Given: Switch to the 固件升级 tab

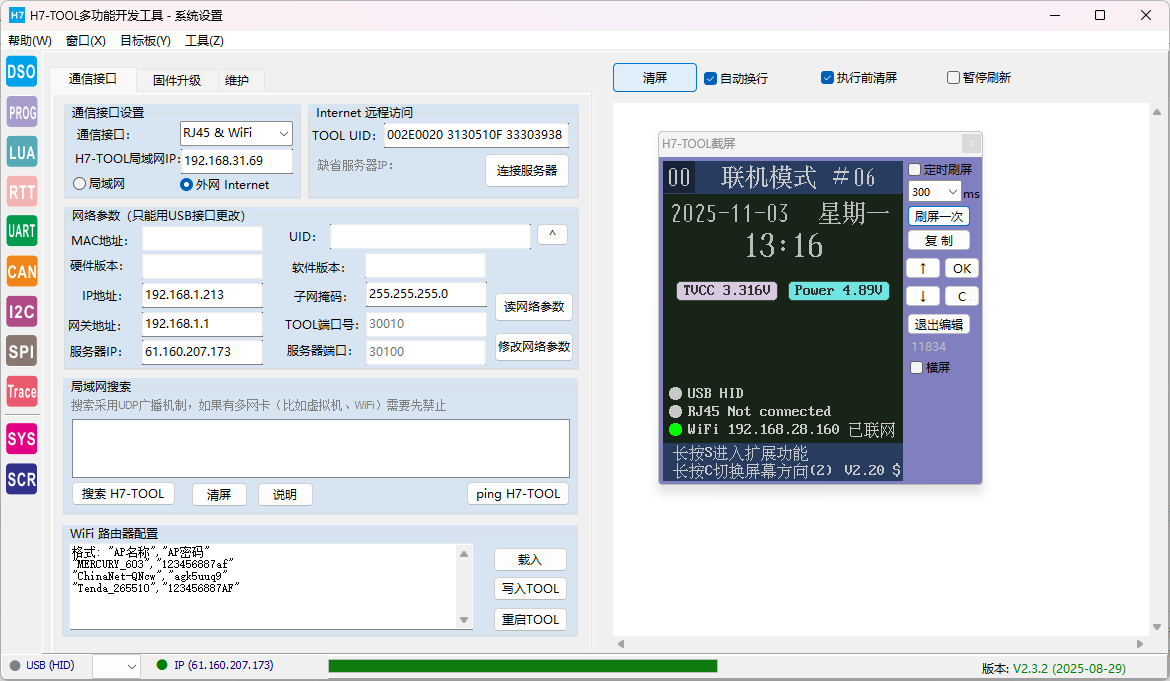Looking at the screenshot, I should pyautogui.click(x=177, y=81).
